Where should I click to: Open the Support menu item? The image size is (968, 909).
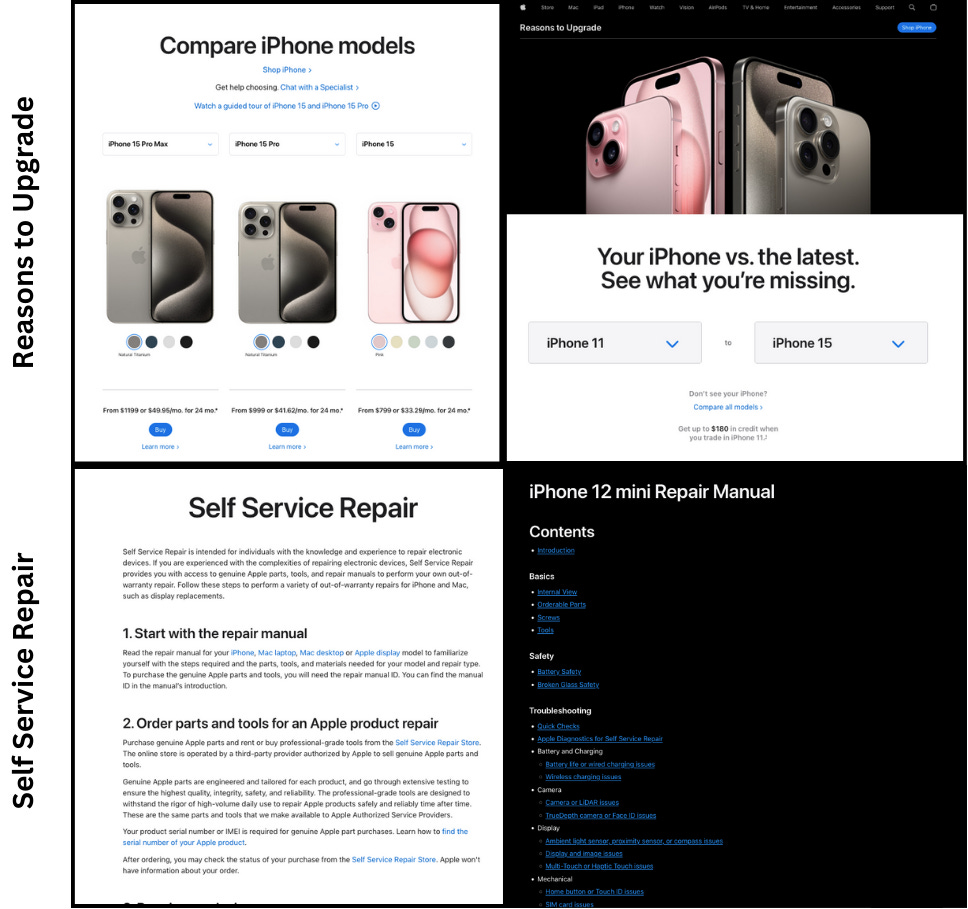click(x=885, y=7)
